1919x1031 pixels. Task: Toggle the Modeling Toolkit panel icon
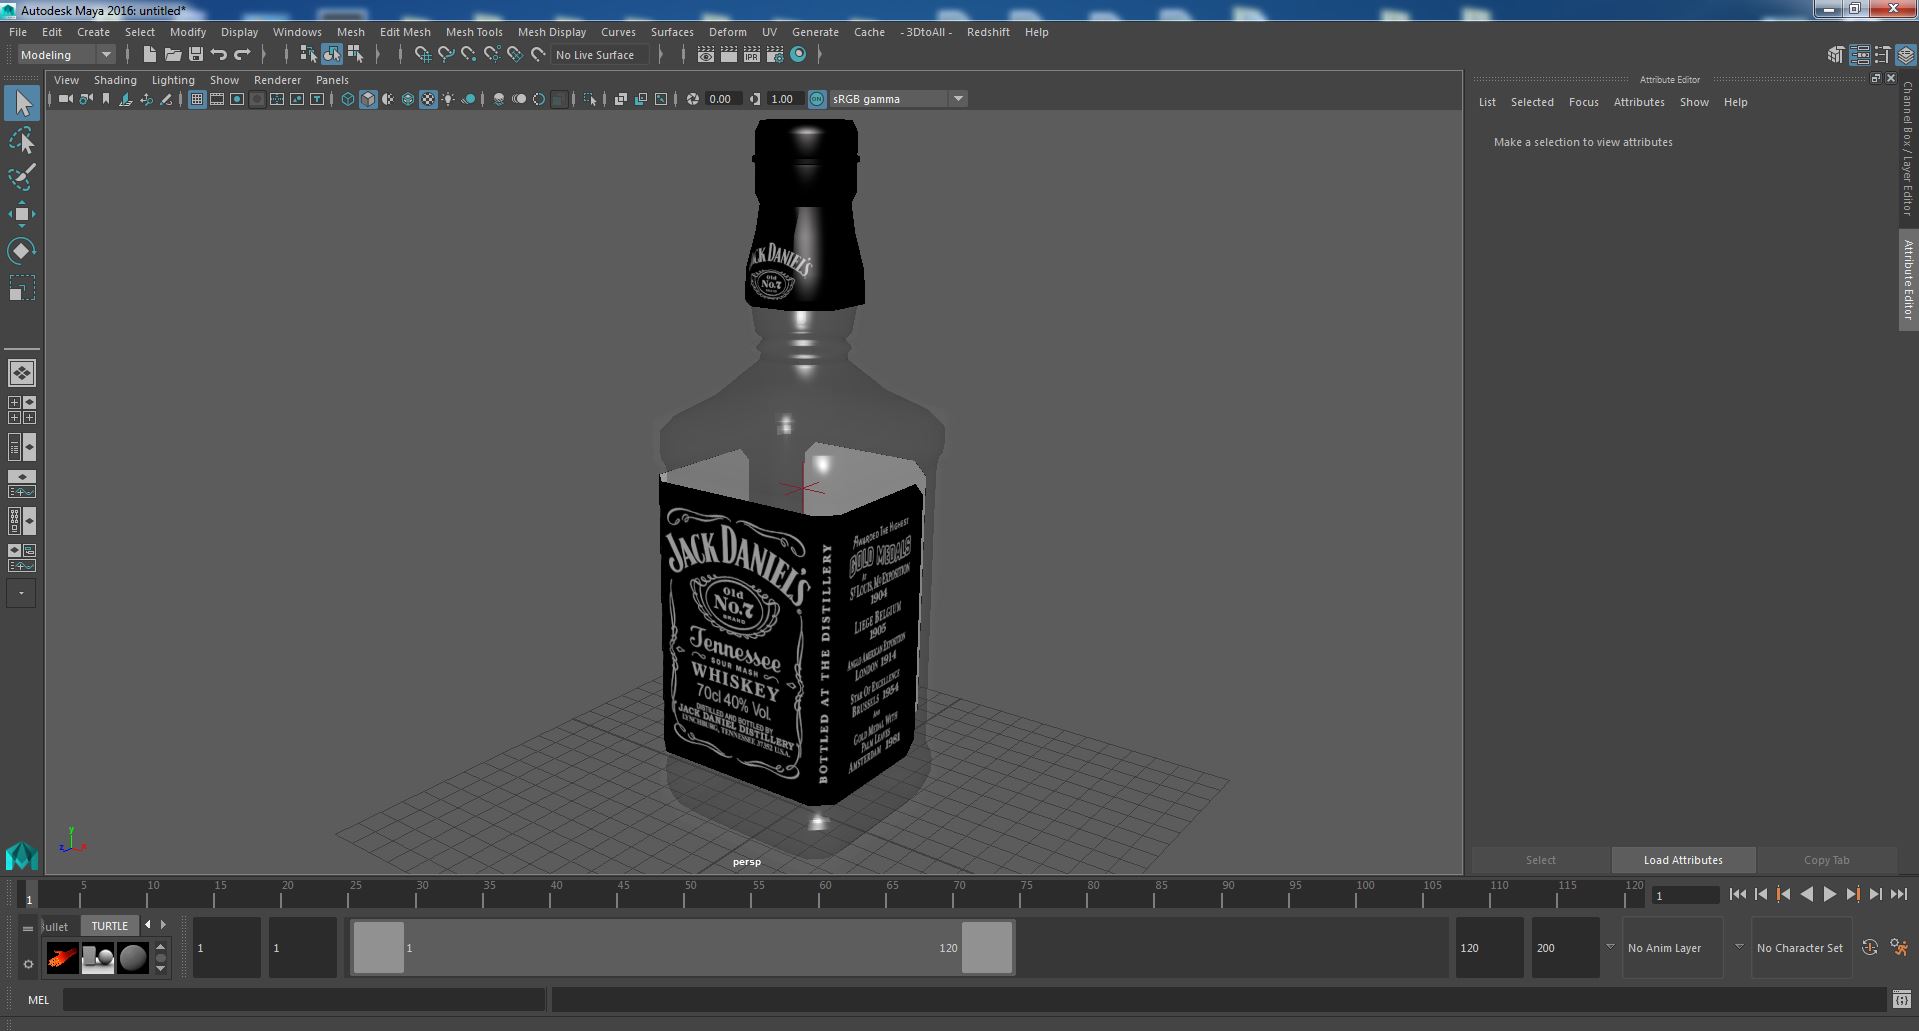[x=1836, y=55]
